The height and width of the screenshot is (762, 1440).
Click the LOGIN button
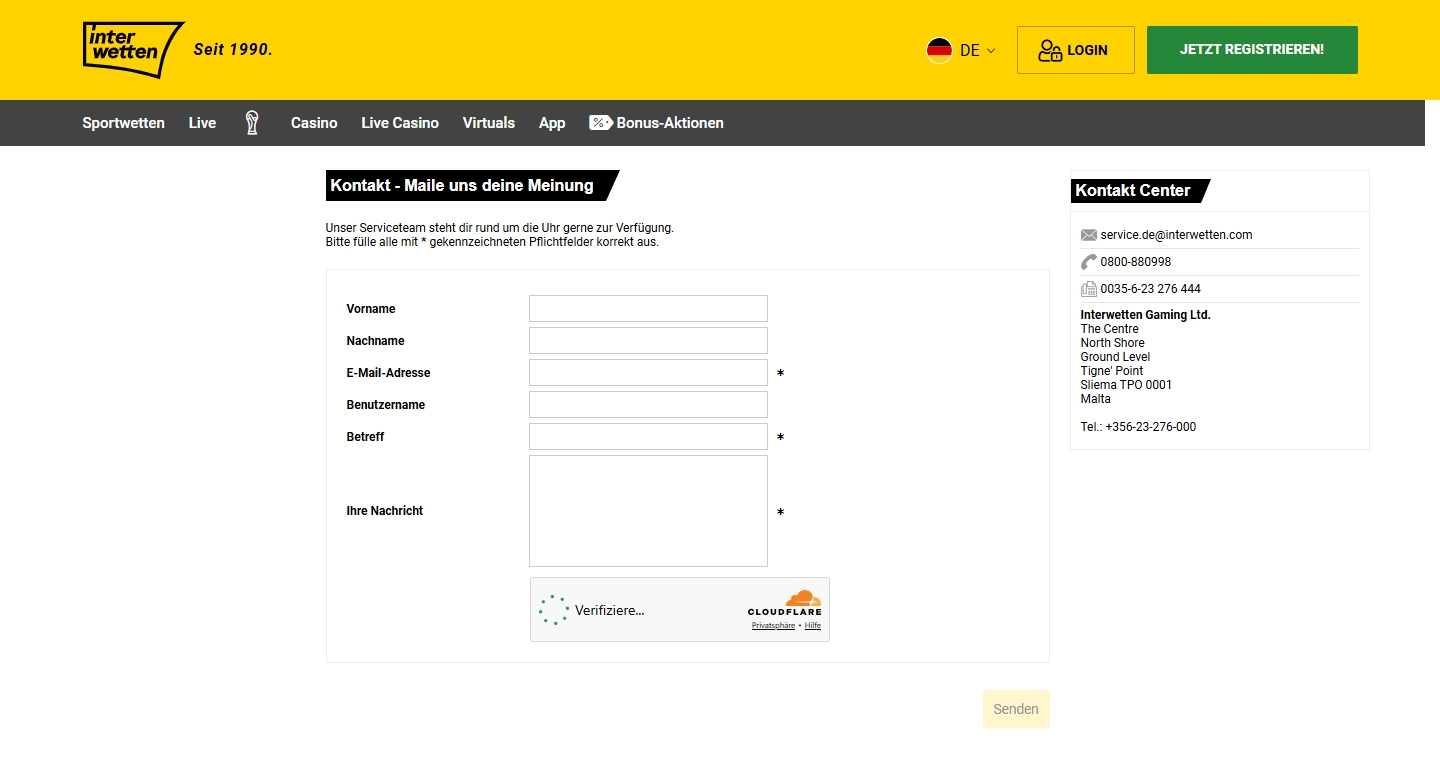(1076, 50)
